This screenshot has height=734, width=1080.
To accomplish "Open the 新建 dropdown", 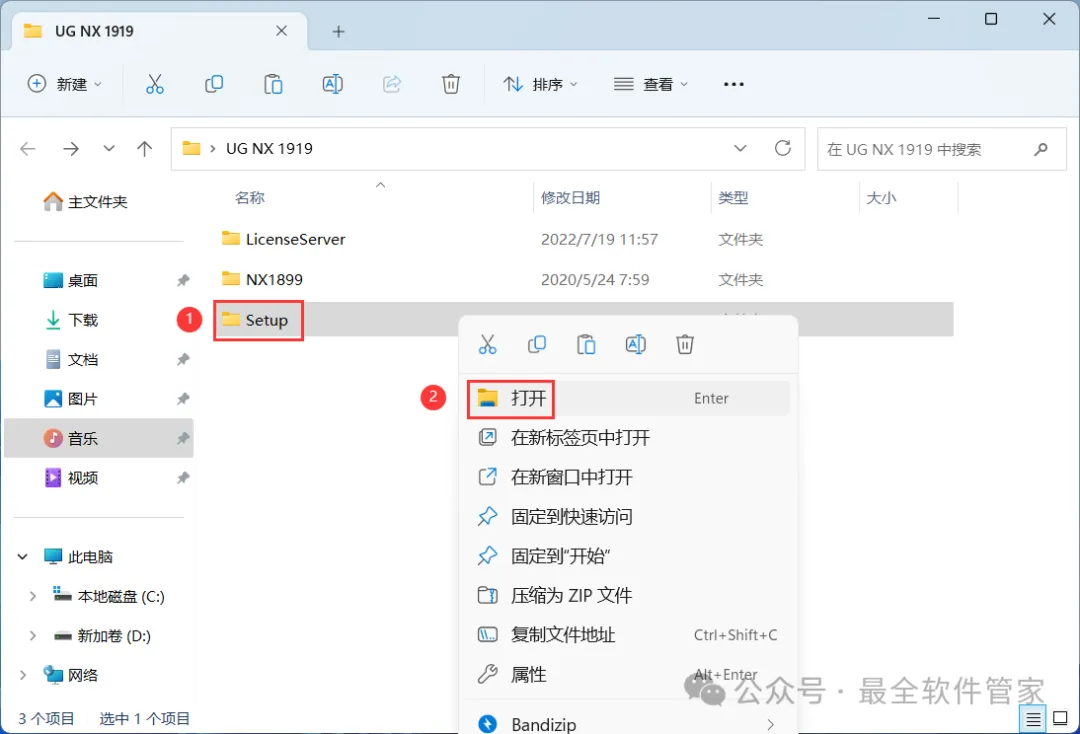I will click(x=65, y=84).
